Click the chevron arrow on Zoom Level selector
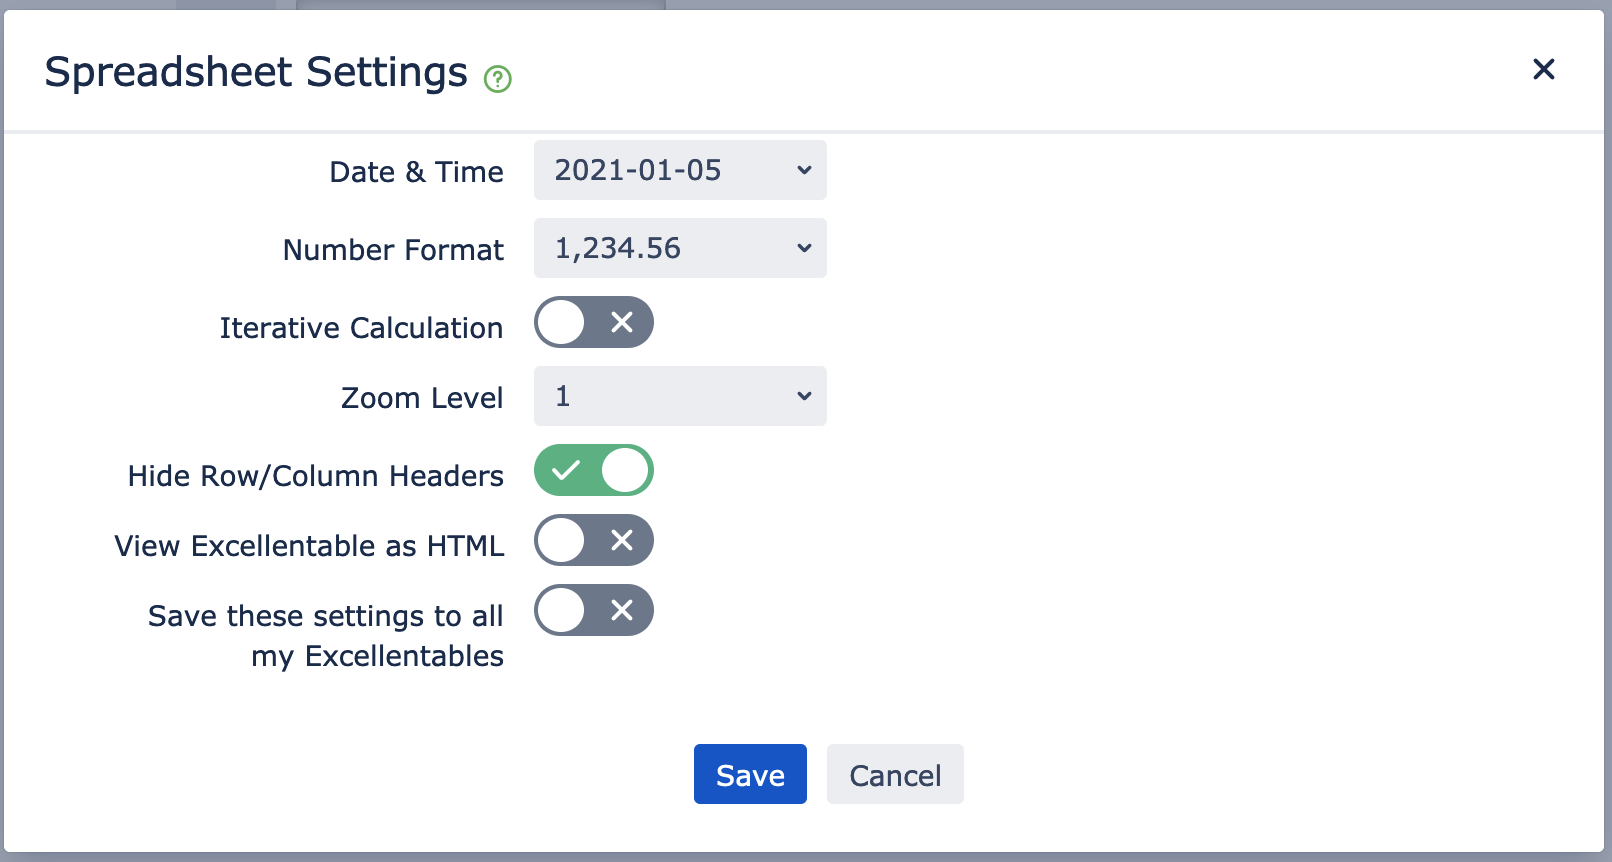Screen dimensions: 1612x862 [804, 396]
